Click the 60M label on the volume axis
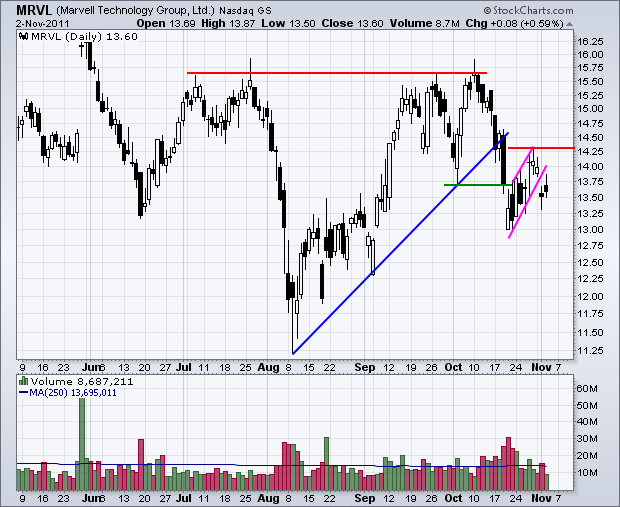This screenshot has width=620, height=507. (587, 388)
